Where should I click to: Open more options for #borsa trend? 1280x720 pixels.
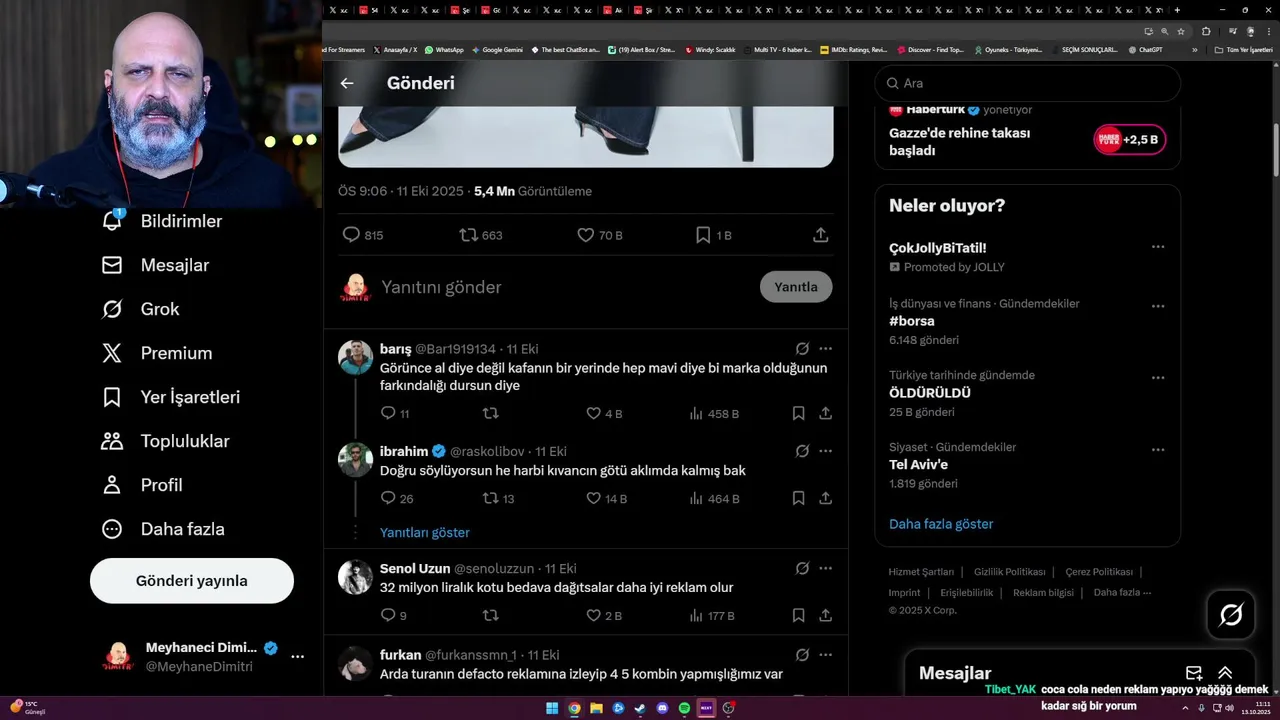[1158, 306]
